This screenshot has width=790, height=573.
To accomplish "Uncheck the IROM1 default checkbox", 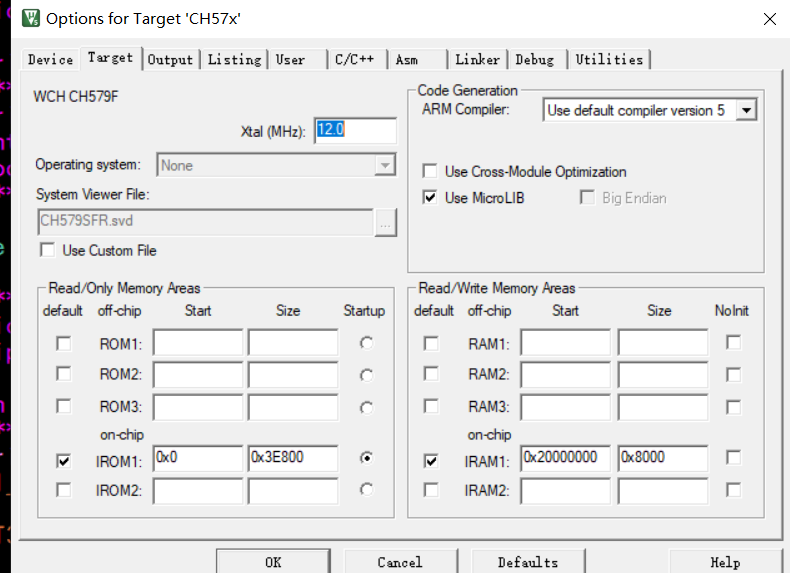I will pyautogui.click(x=64, y=461).
